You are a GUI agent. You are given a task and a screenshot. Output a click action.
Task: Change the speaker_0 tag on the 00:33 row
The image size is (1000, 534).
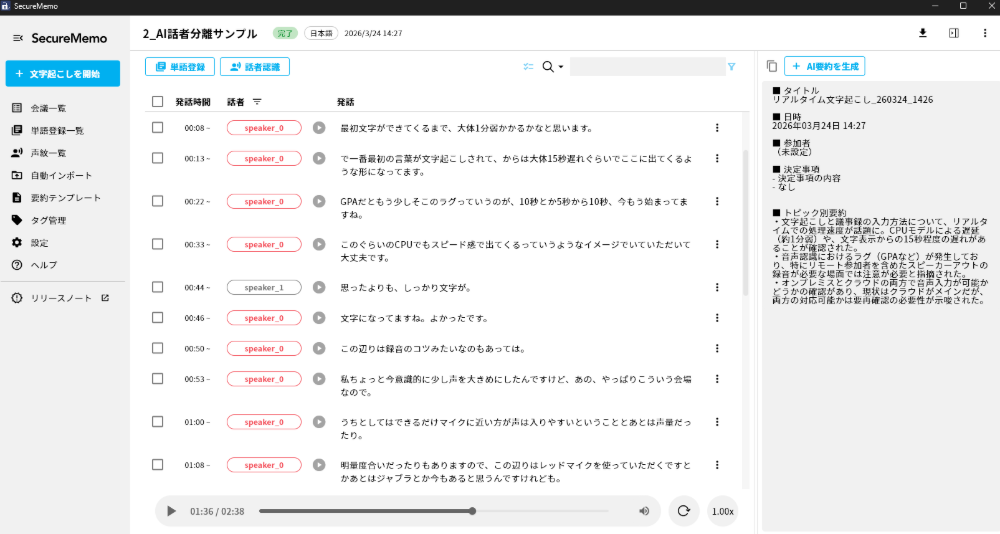click(x=264, y=244)
